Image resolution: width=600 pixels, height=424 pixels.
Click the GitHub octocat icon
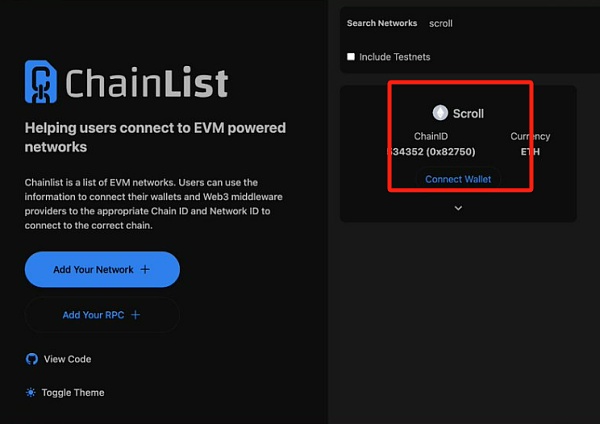(x=31, y=359)
